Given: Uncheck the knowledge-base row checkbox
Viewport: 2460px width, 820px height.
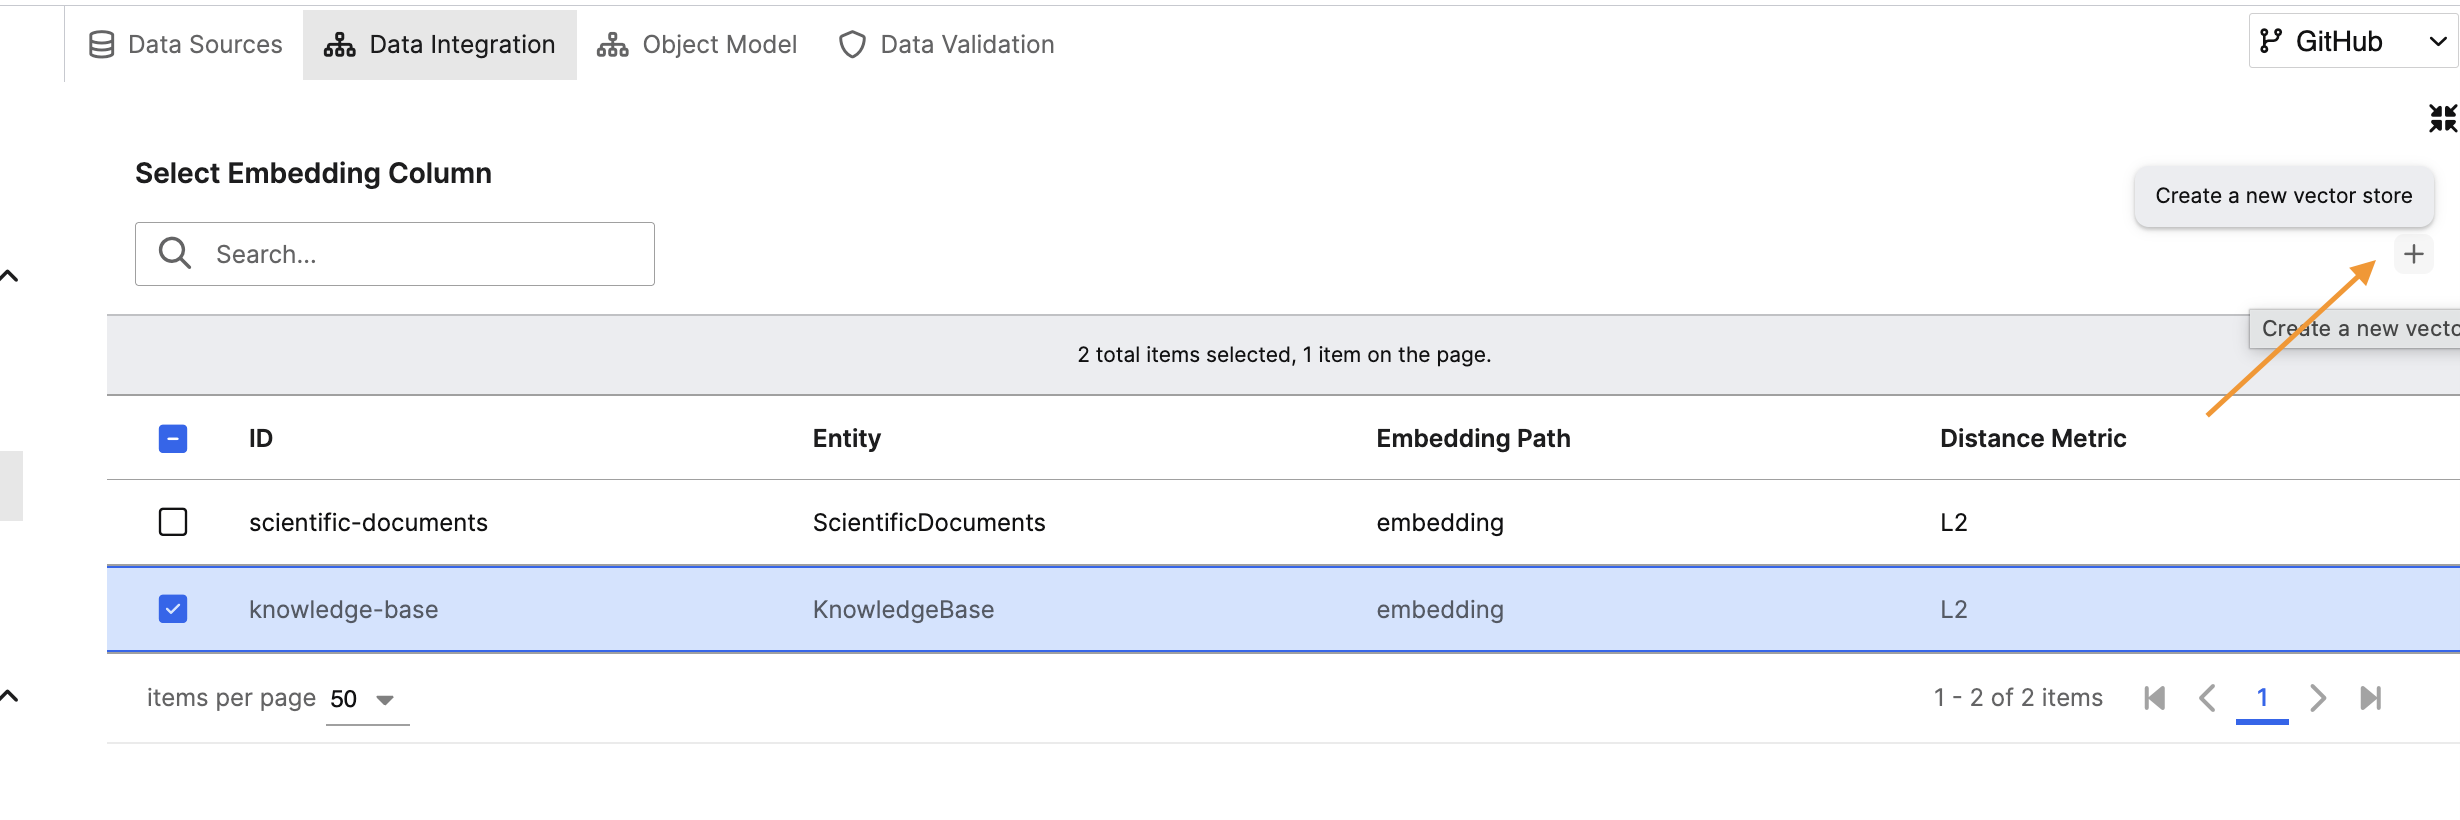Looking at the screenshot, I should pyautogui.click(x=173, y=609).
